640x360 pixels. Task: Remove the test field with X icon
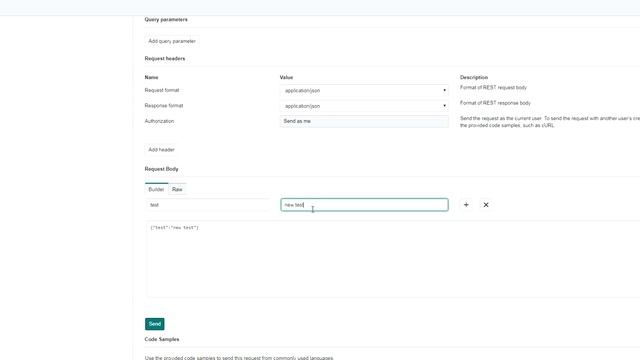click(x=486, y=205)
